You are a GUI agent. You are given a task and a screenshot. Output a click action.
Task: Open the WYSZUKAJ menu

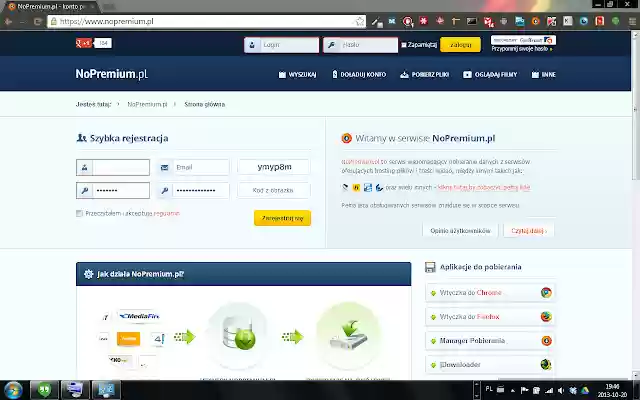298,74
